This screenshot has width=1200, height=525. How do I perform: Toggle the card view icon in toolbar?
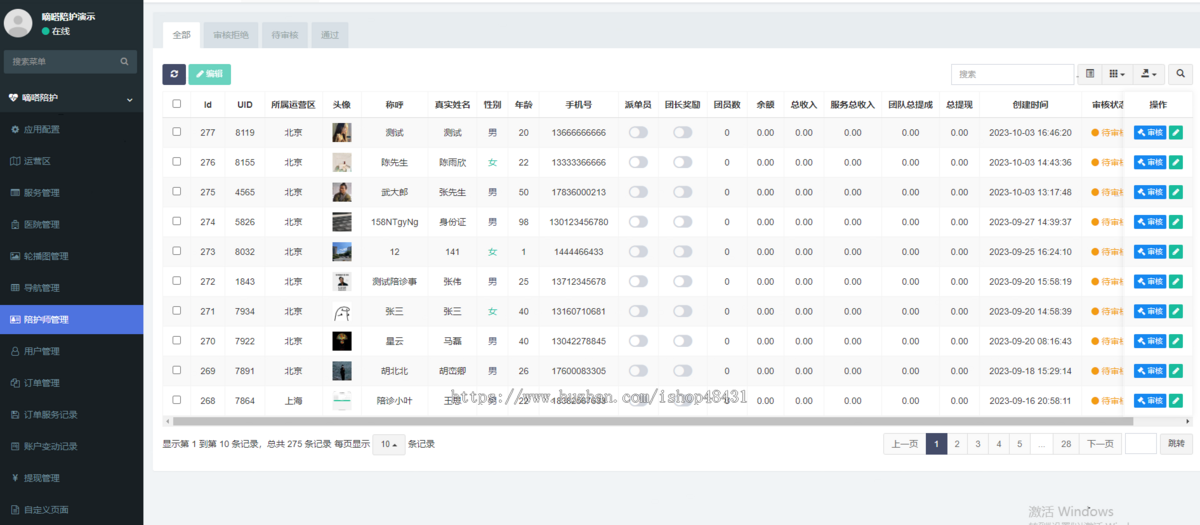tap(1090, 74)
